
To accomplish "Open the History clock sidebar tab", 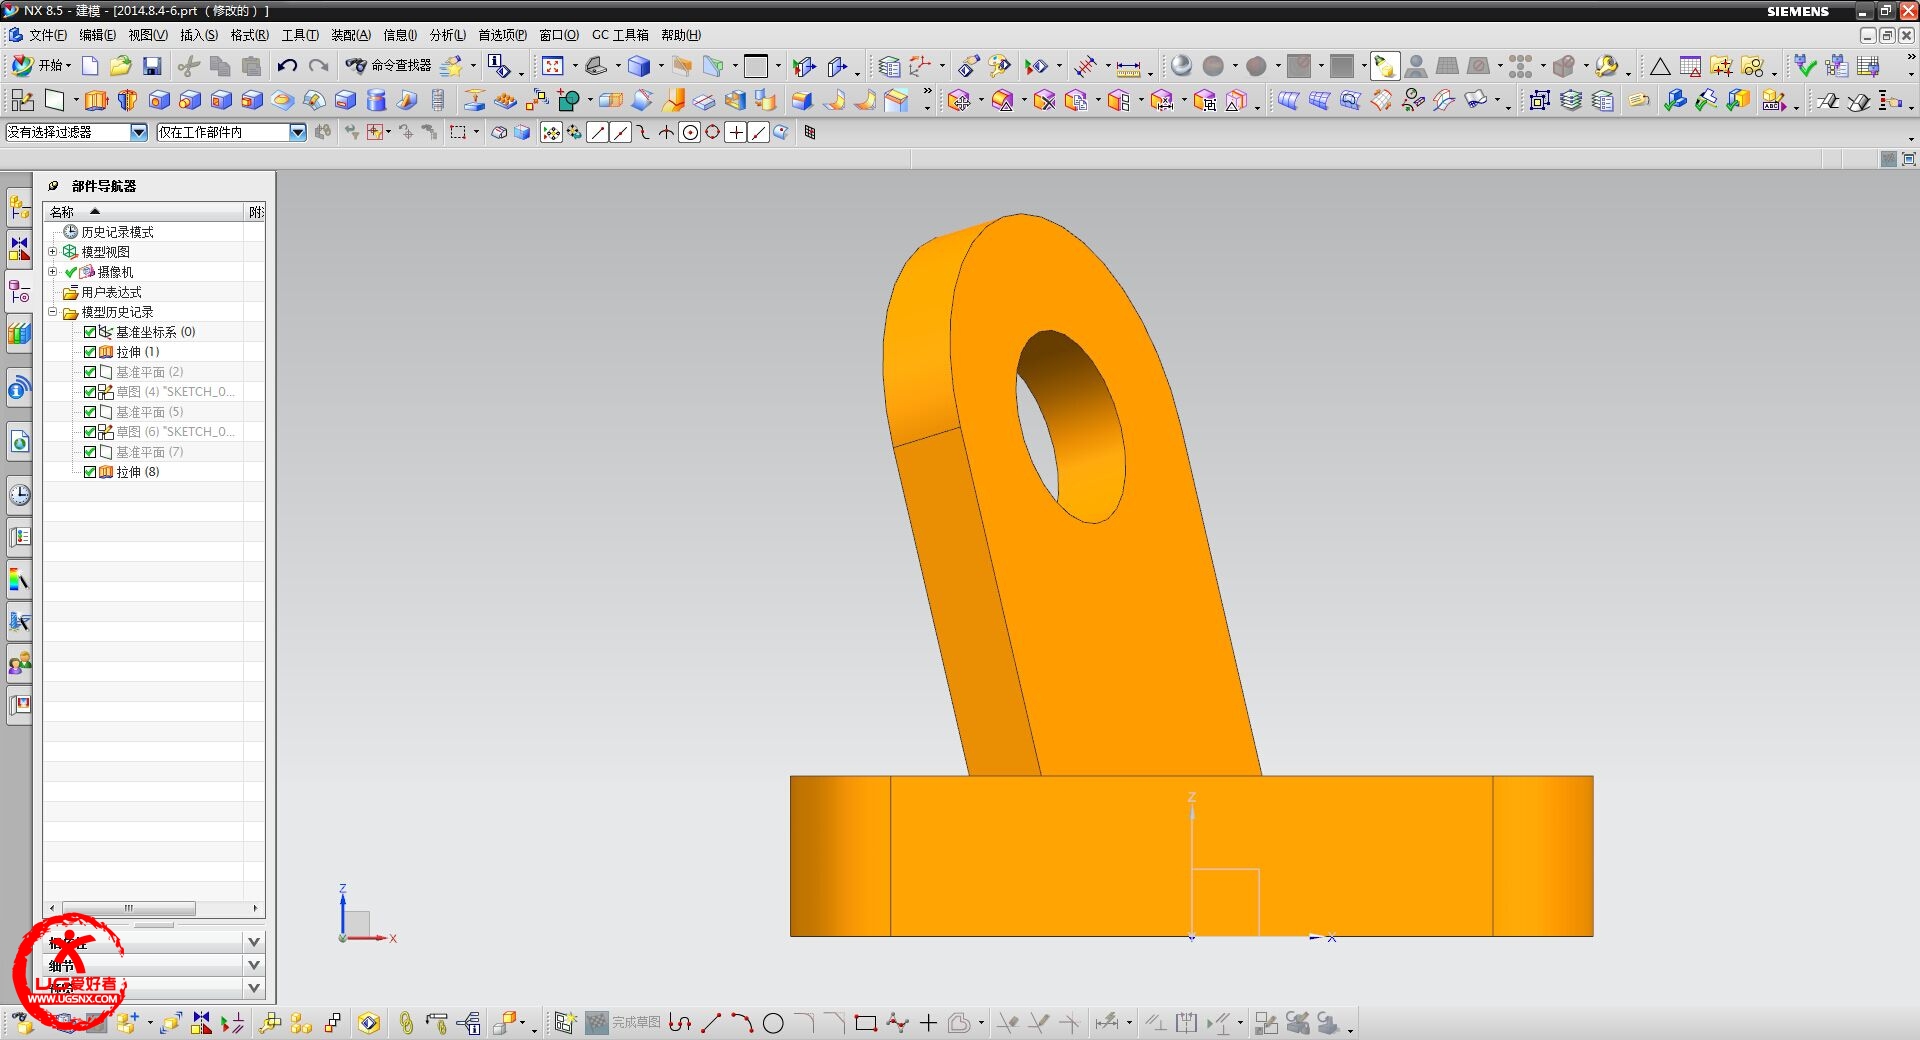I will (x=19, y=494).
